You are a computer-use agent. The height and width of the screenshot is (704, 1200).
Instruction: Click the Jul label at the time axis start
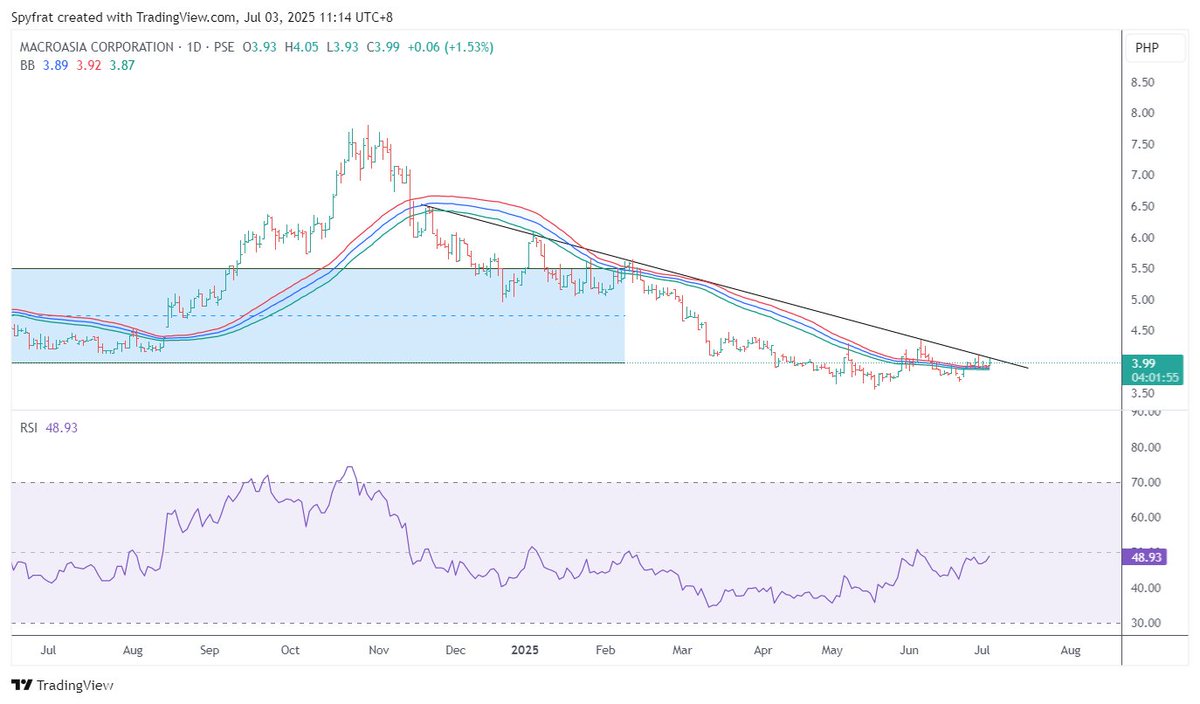(x=49, y=650)
